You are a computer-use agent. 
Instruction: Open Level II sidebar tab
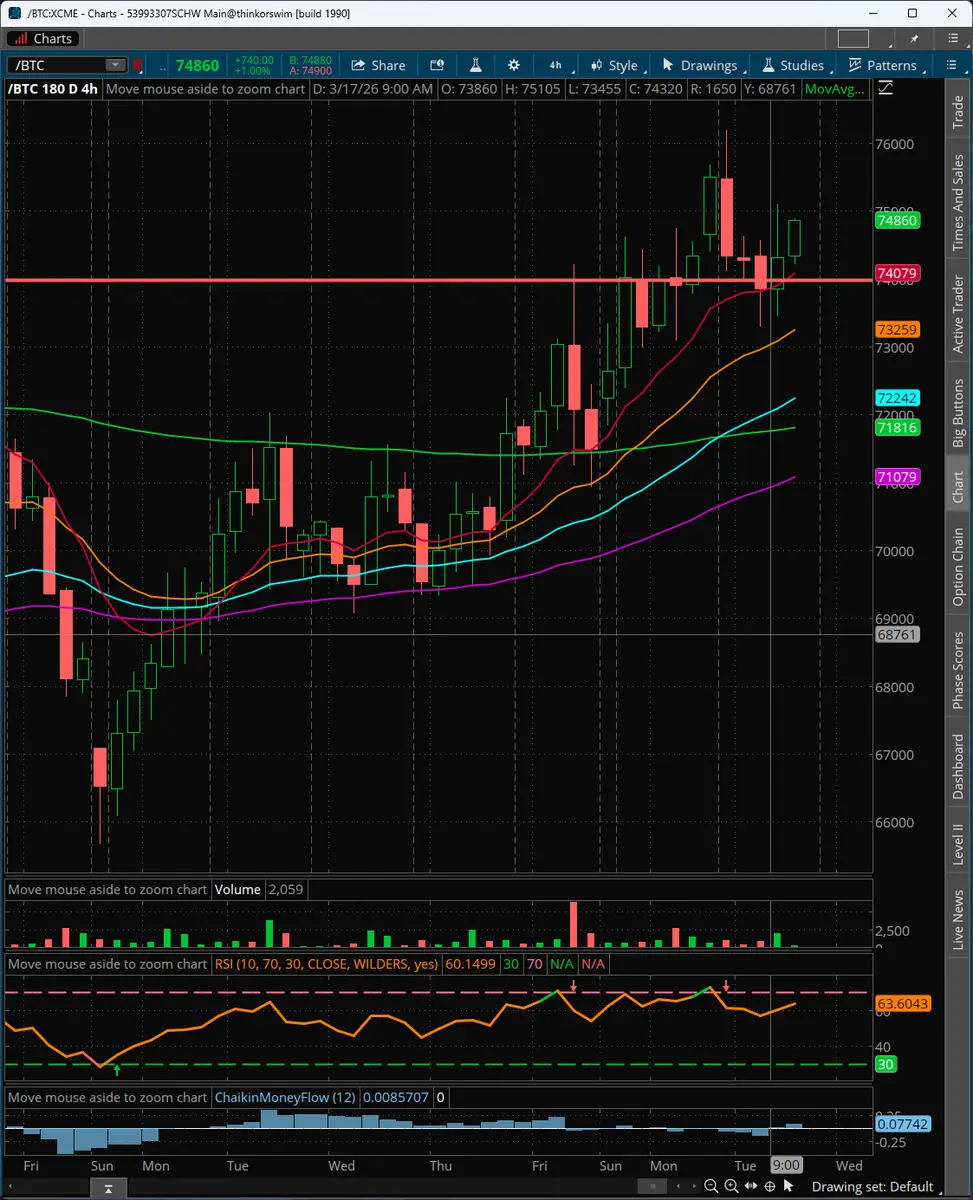click(957, 844)
